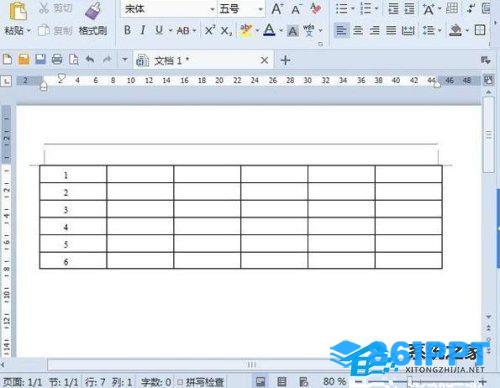Increase font size with larger A
The image size is (500, 388).
point(277,9)
